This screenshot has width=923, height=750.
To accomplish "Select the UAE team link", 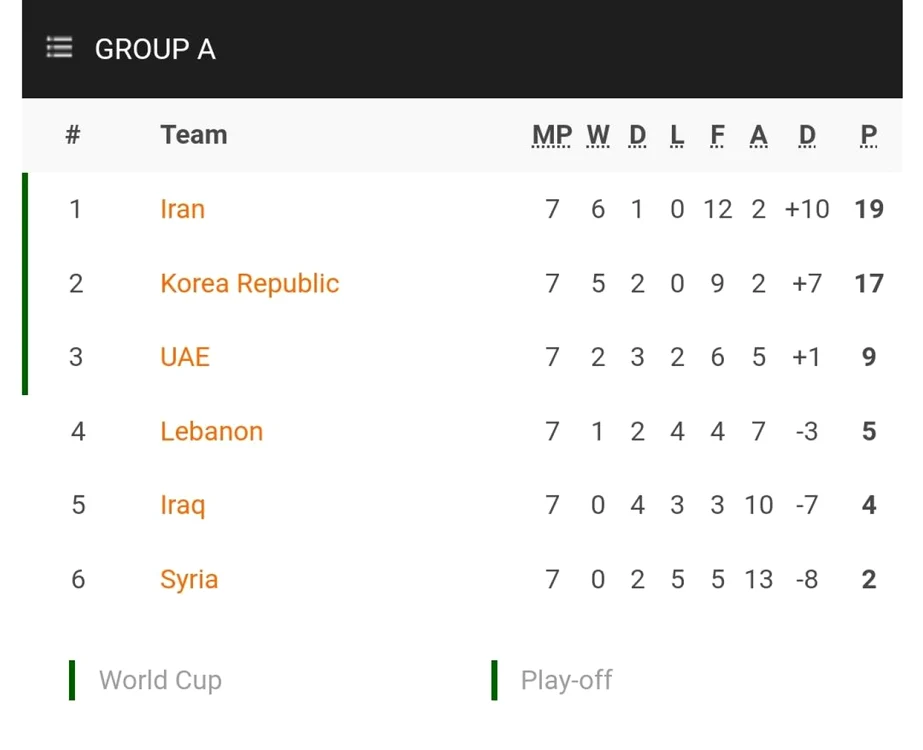I will tap(185, 357).
